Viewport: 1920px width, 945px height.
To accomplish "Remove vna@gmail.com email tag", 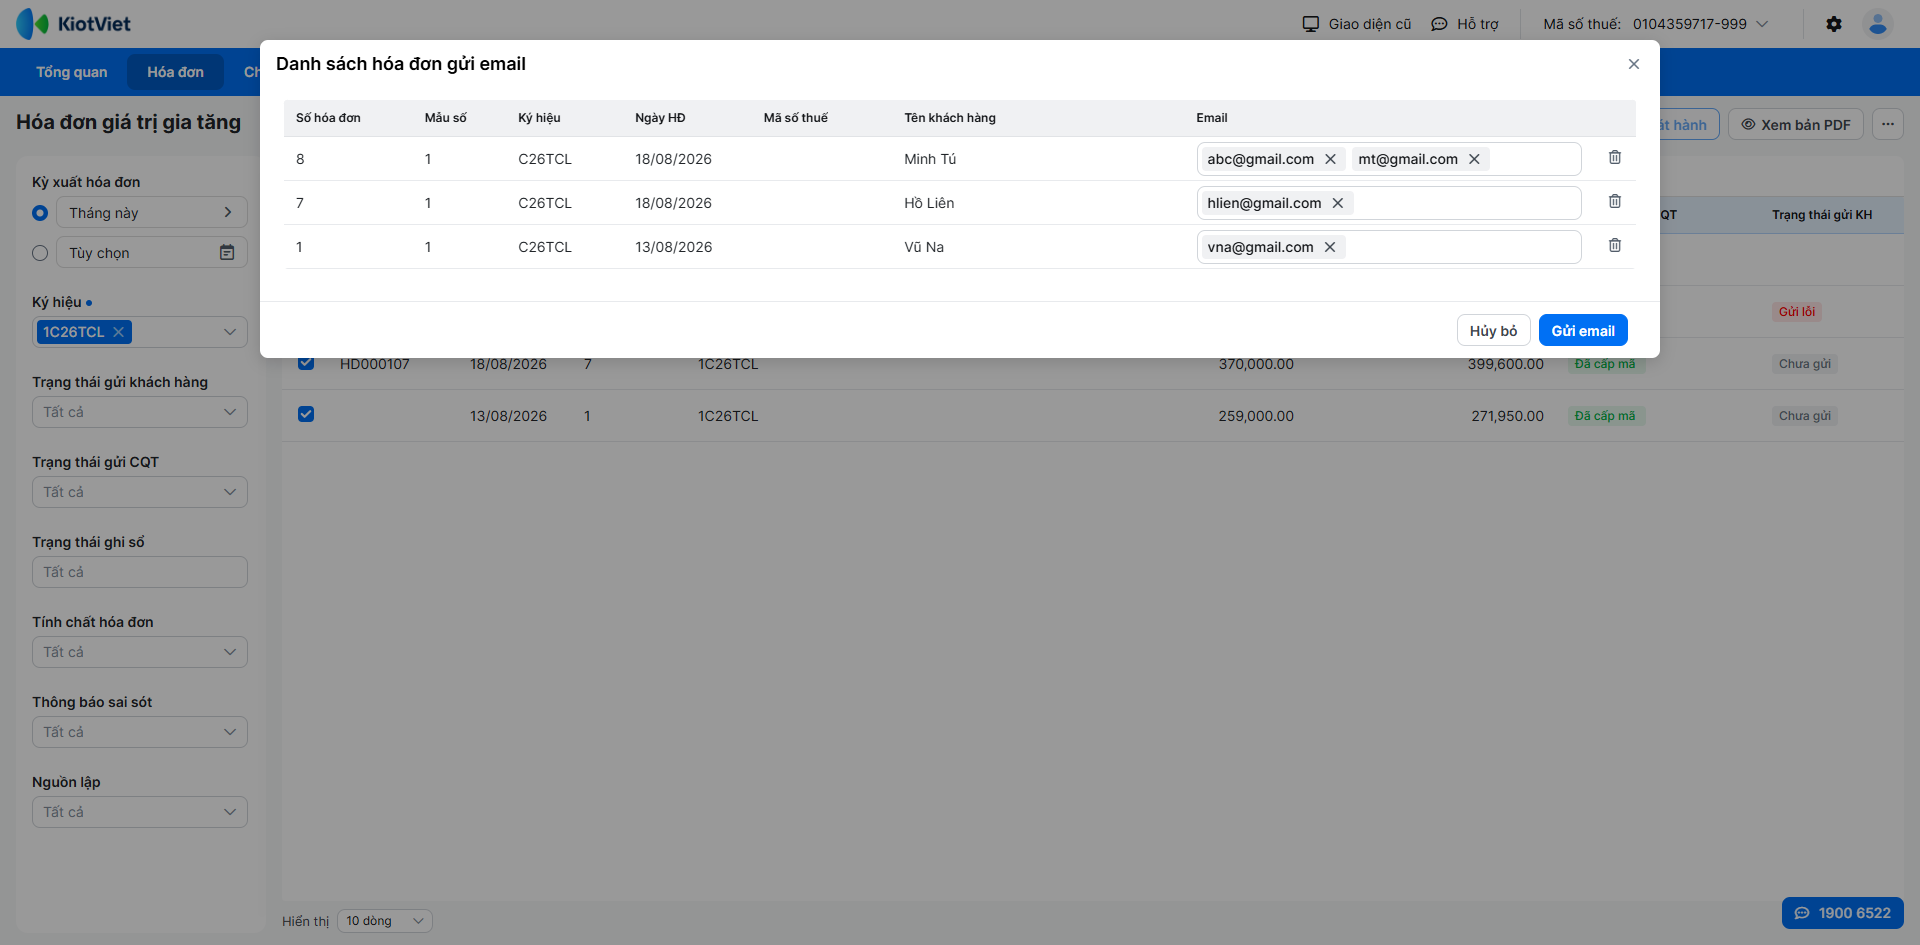I will coord(1330,247).
